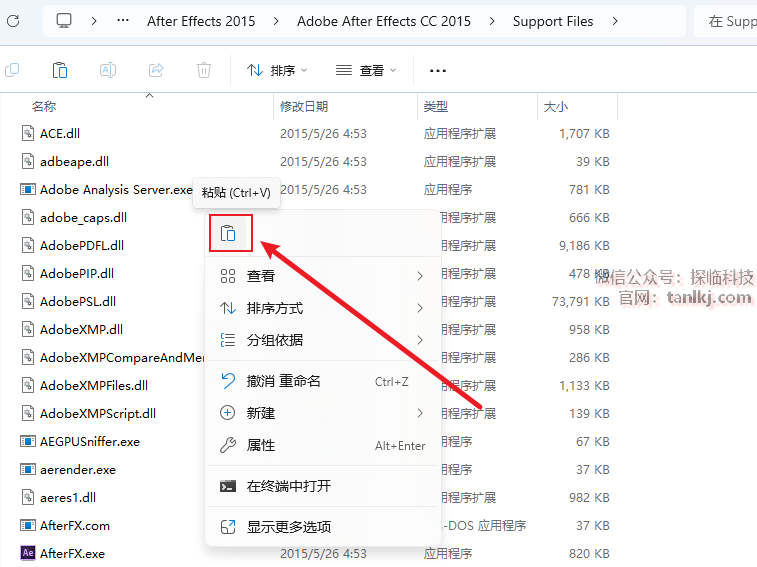Screen dimensions: 757x567
Task: Select the aerender.exe file name
Action: pos(78,469)
